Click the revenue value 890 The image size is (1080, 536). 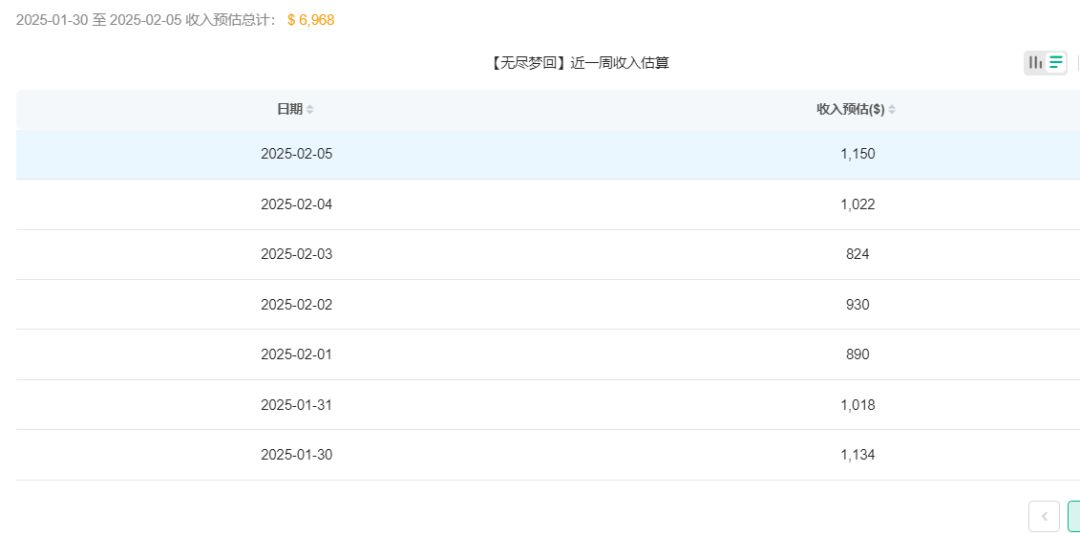[858, 354]
